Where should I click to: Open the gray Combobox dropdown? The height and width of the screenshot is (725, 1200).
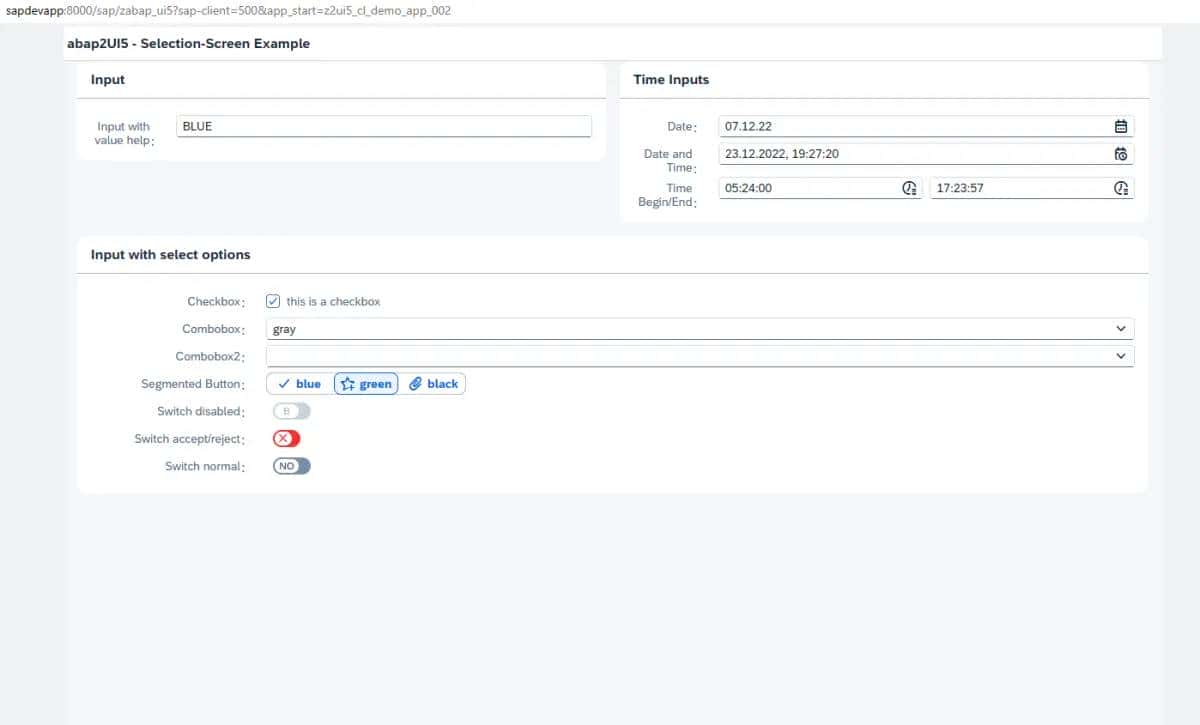(1120, 328)
